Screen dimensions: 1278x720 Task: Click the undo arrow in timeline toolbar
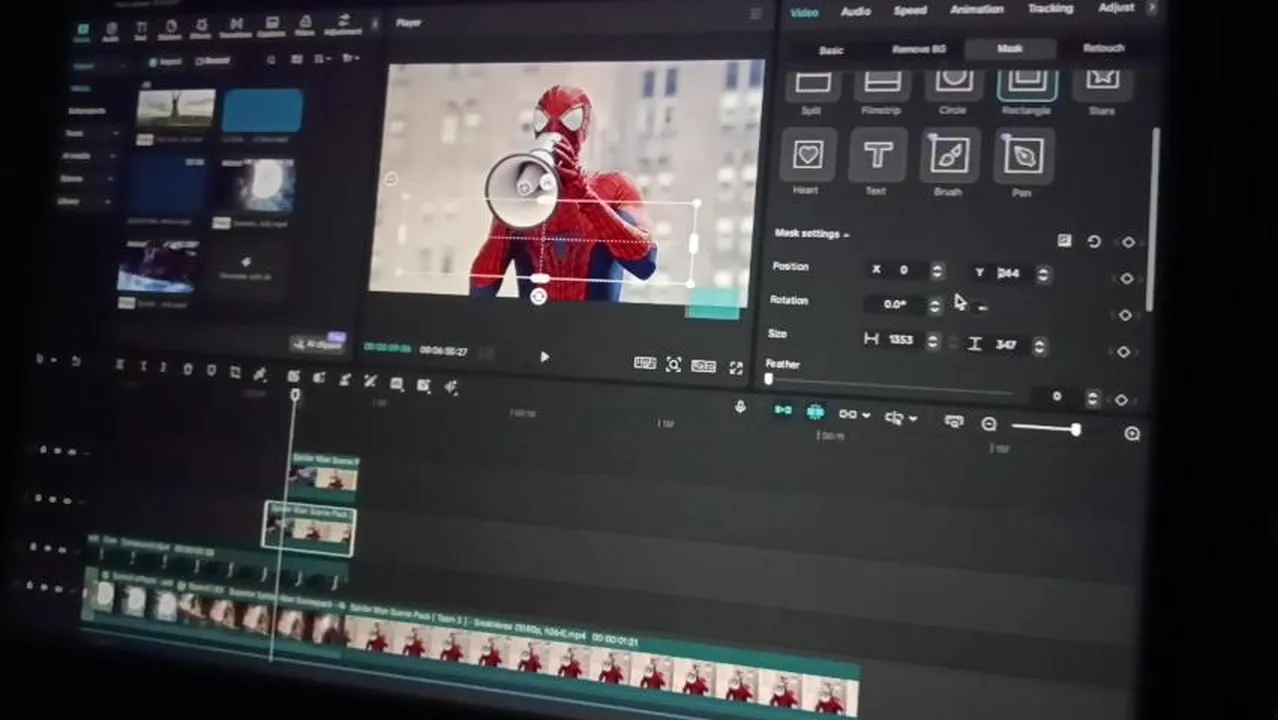[x=76, y=361]
